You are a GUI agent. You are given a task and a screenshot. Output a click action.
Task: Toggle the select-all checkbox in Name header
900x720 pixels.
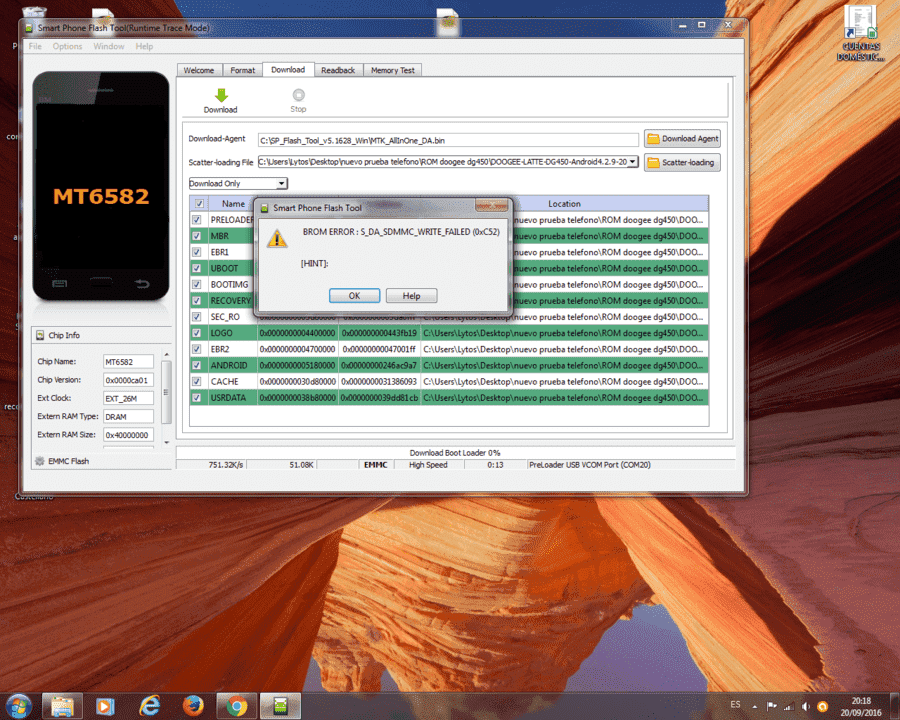tap(199, 204)
